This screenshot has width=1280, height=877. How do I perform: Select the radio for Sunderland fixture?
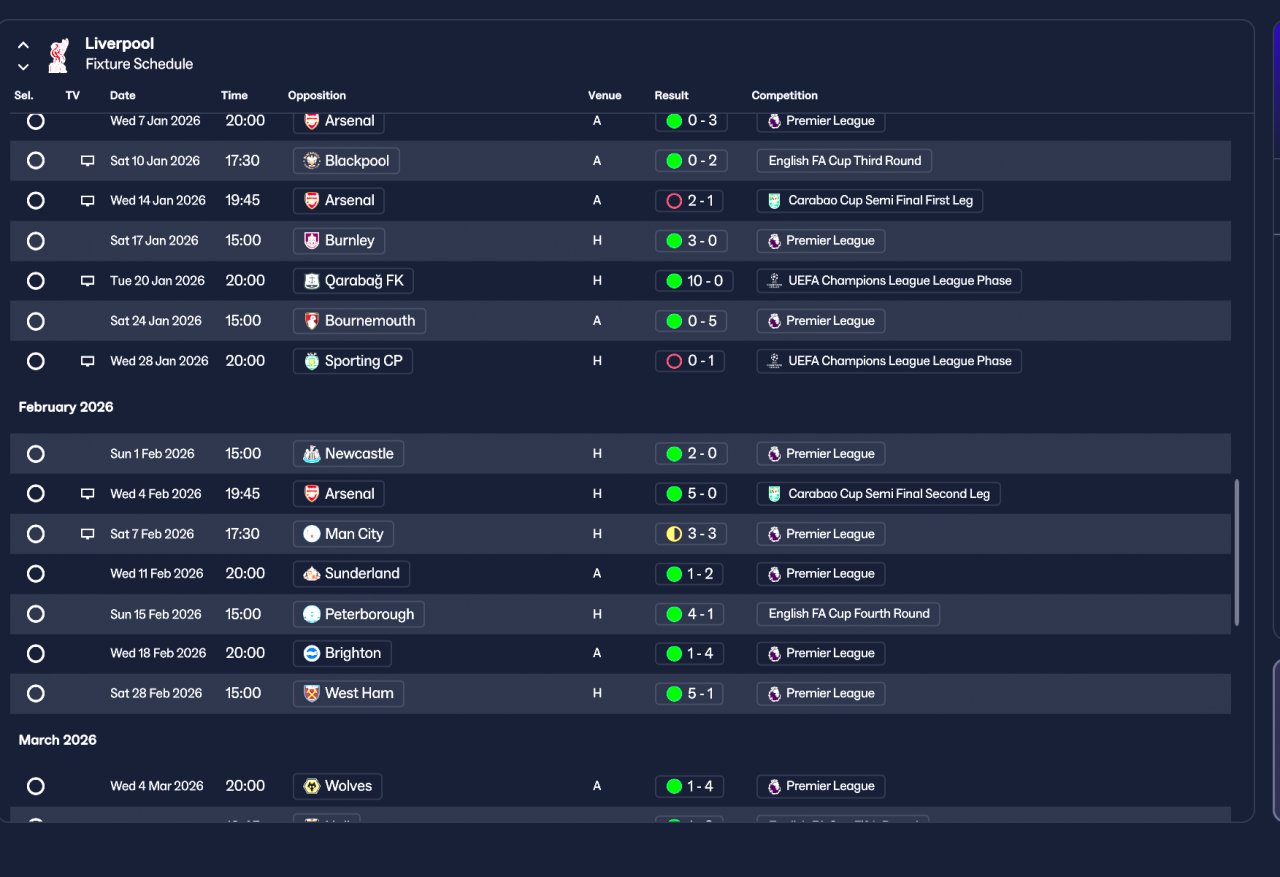pyautogui.click(x=36, y=574)
